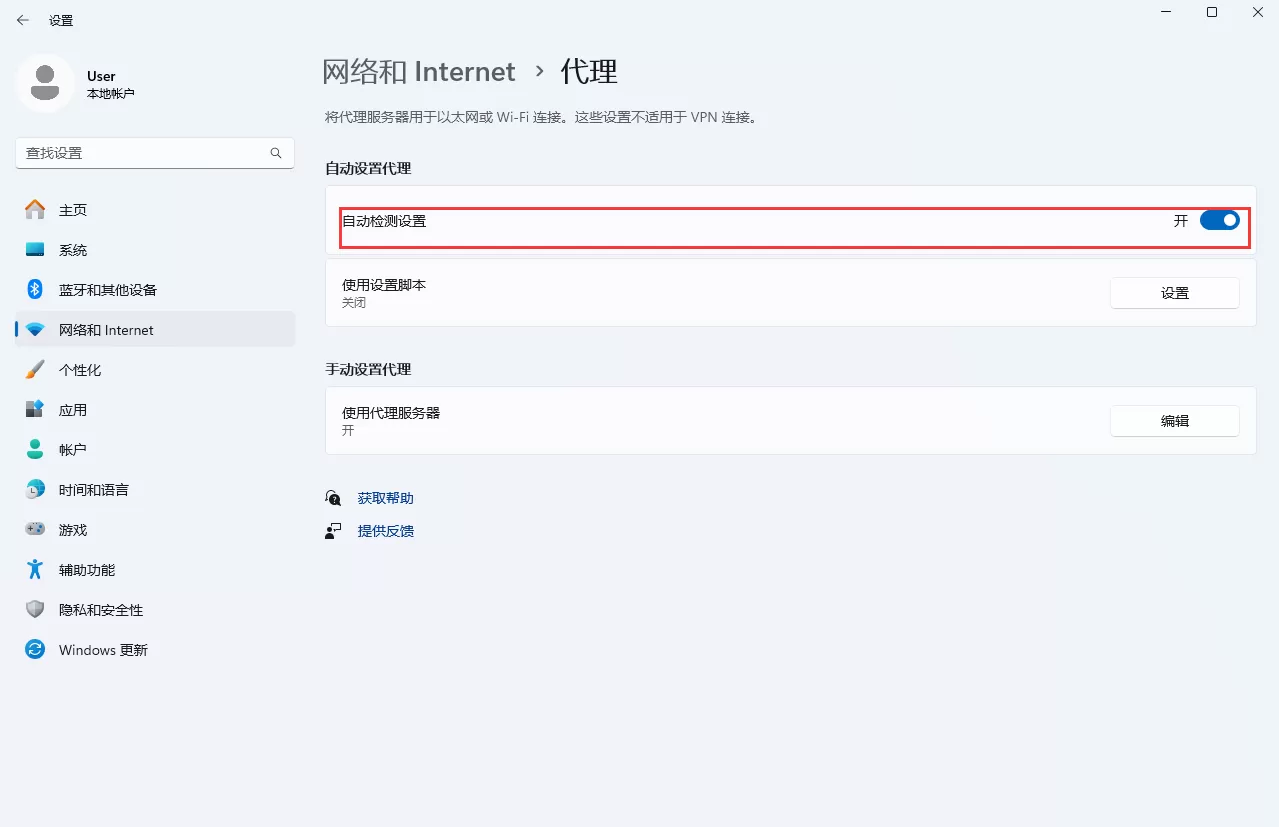Open 蓝牙和其他设备 settings
The width and height of the screenshot is (1279, 827).
click(x=35, y=289)
